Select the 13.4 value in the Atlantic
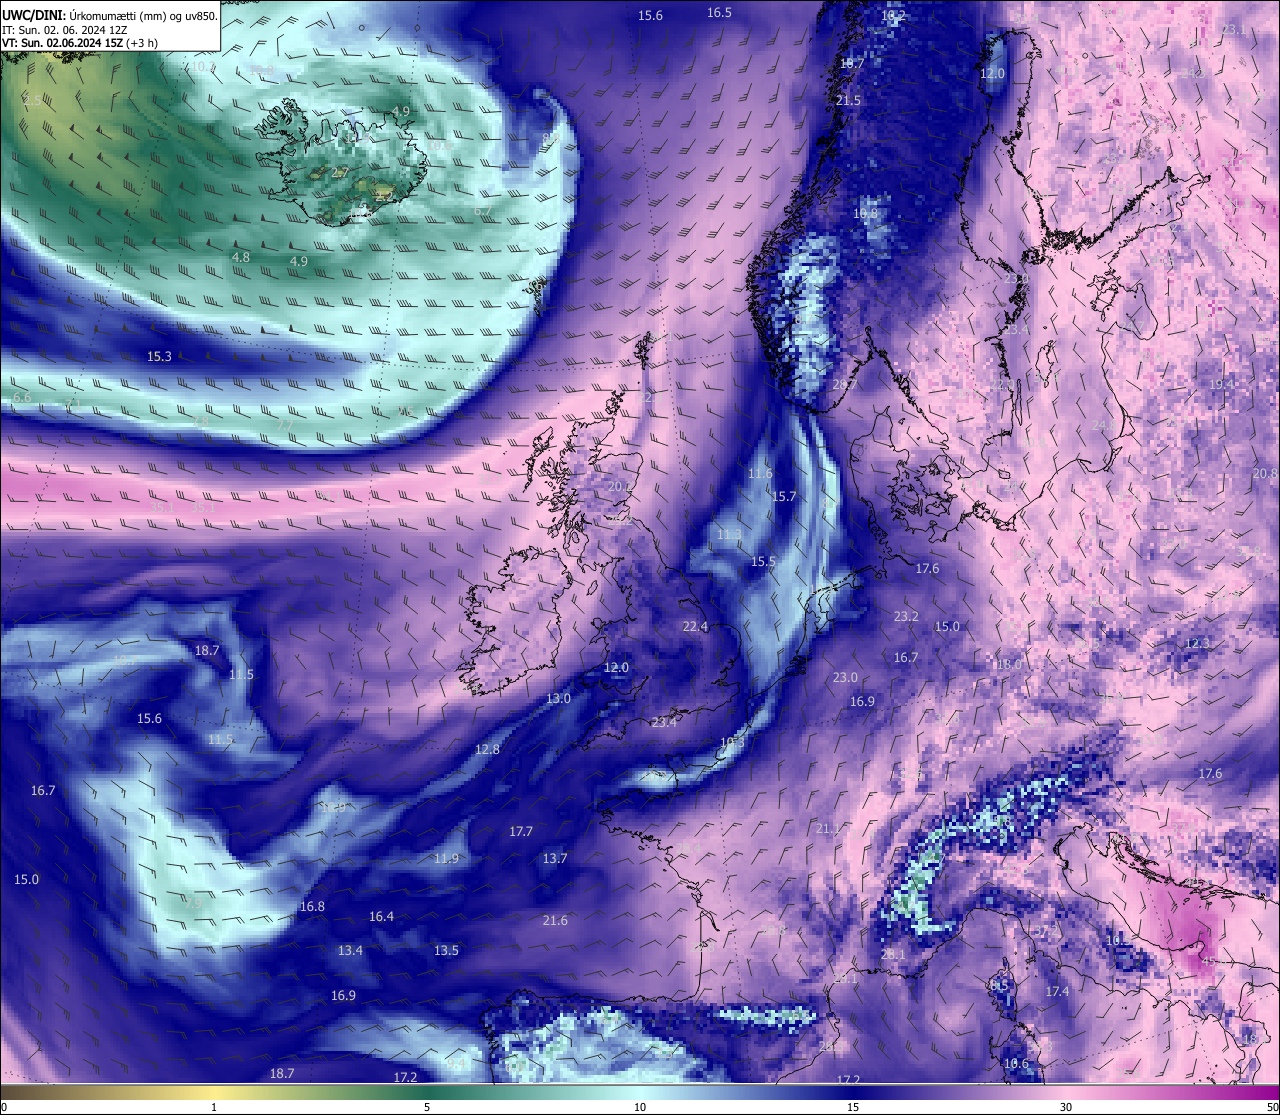The height and width of the screenshot is (1115, 1280). [350, 951]
